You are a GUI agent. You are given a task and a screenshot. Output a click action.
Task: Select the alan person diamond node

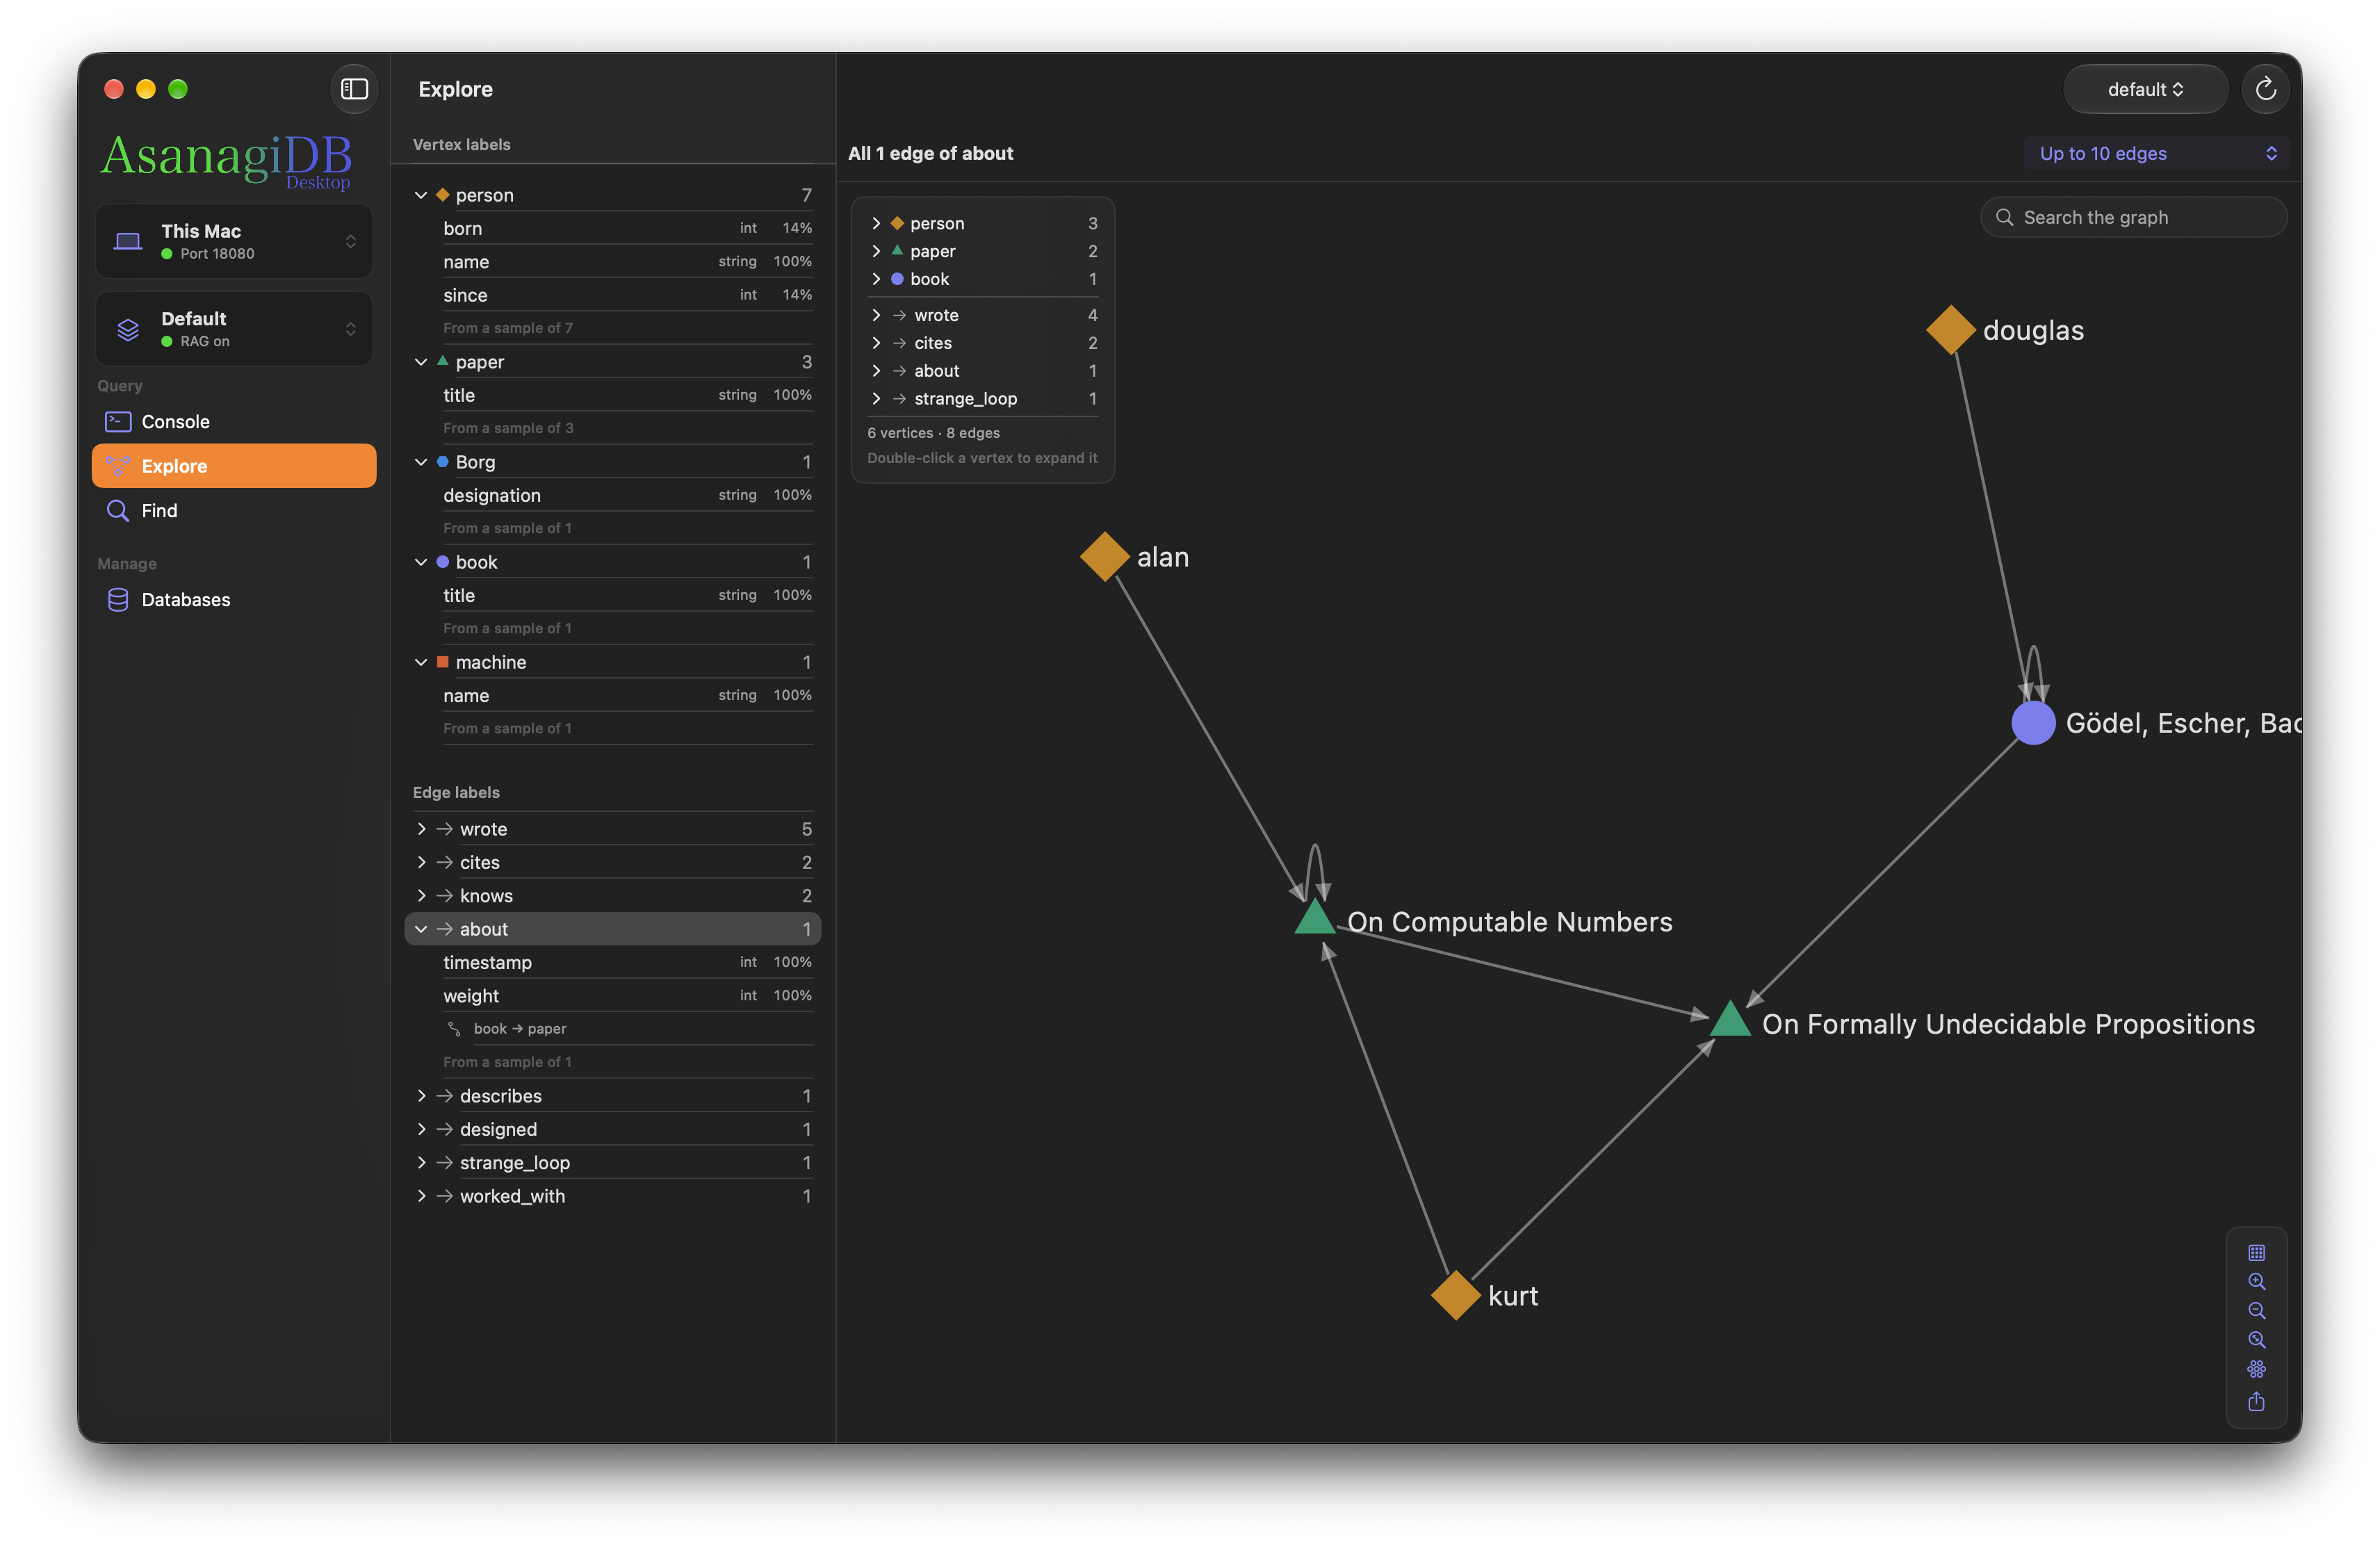(1104, 557)
